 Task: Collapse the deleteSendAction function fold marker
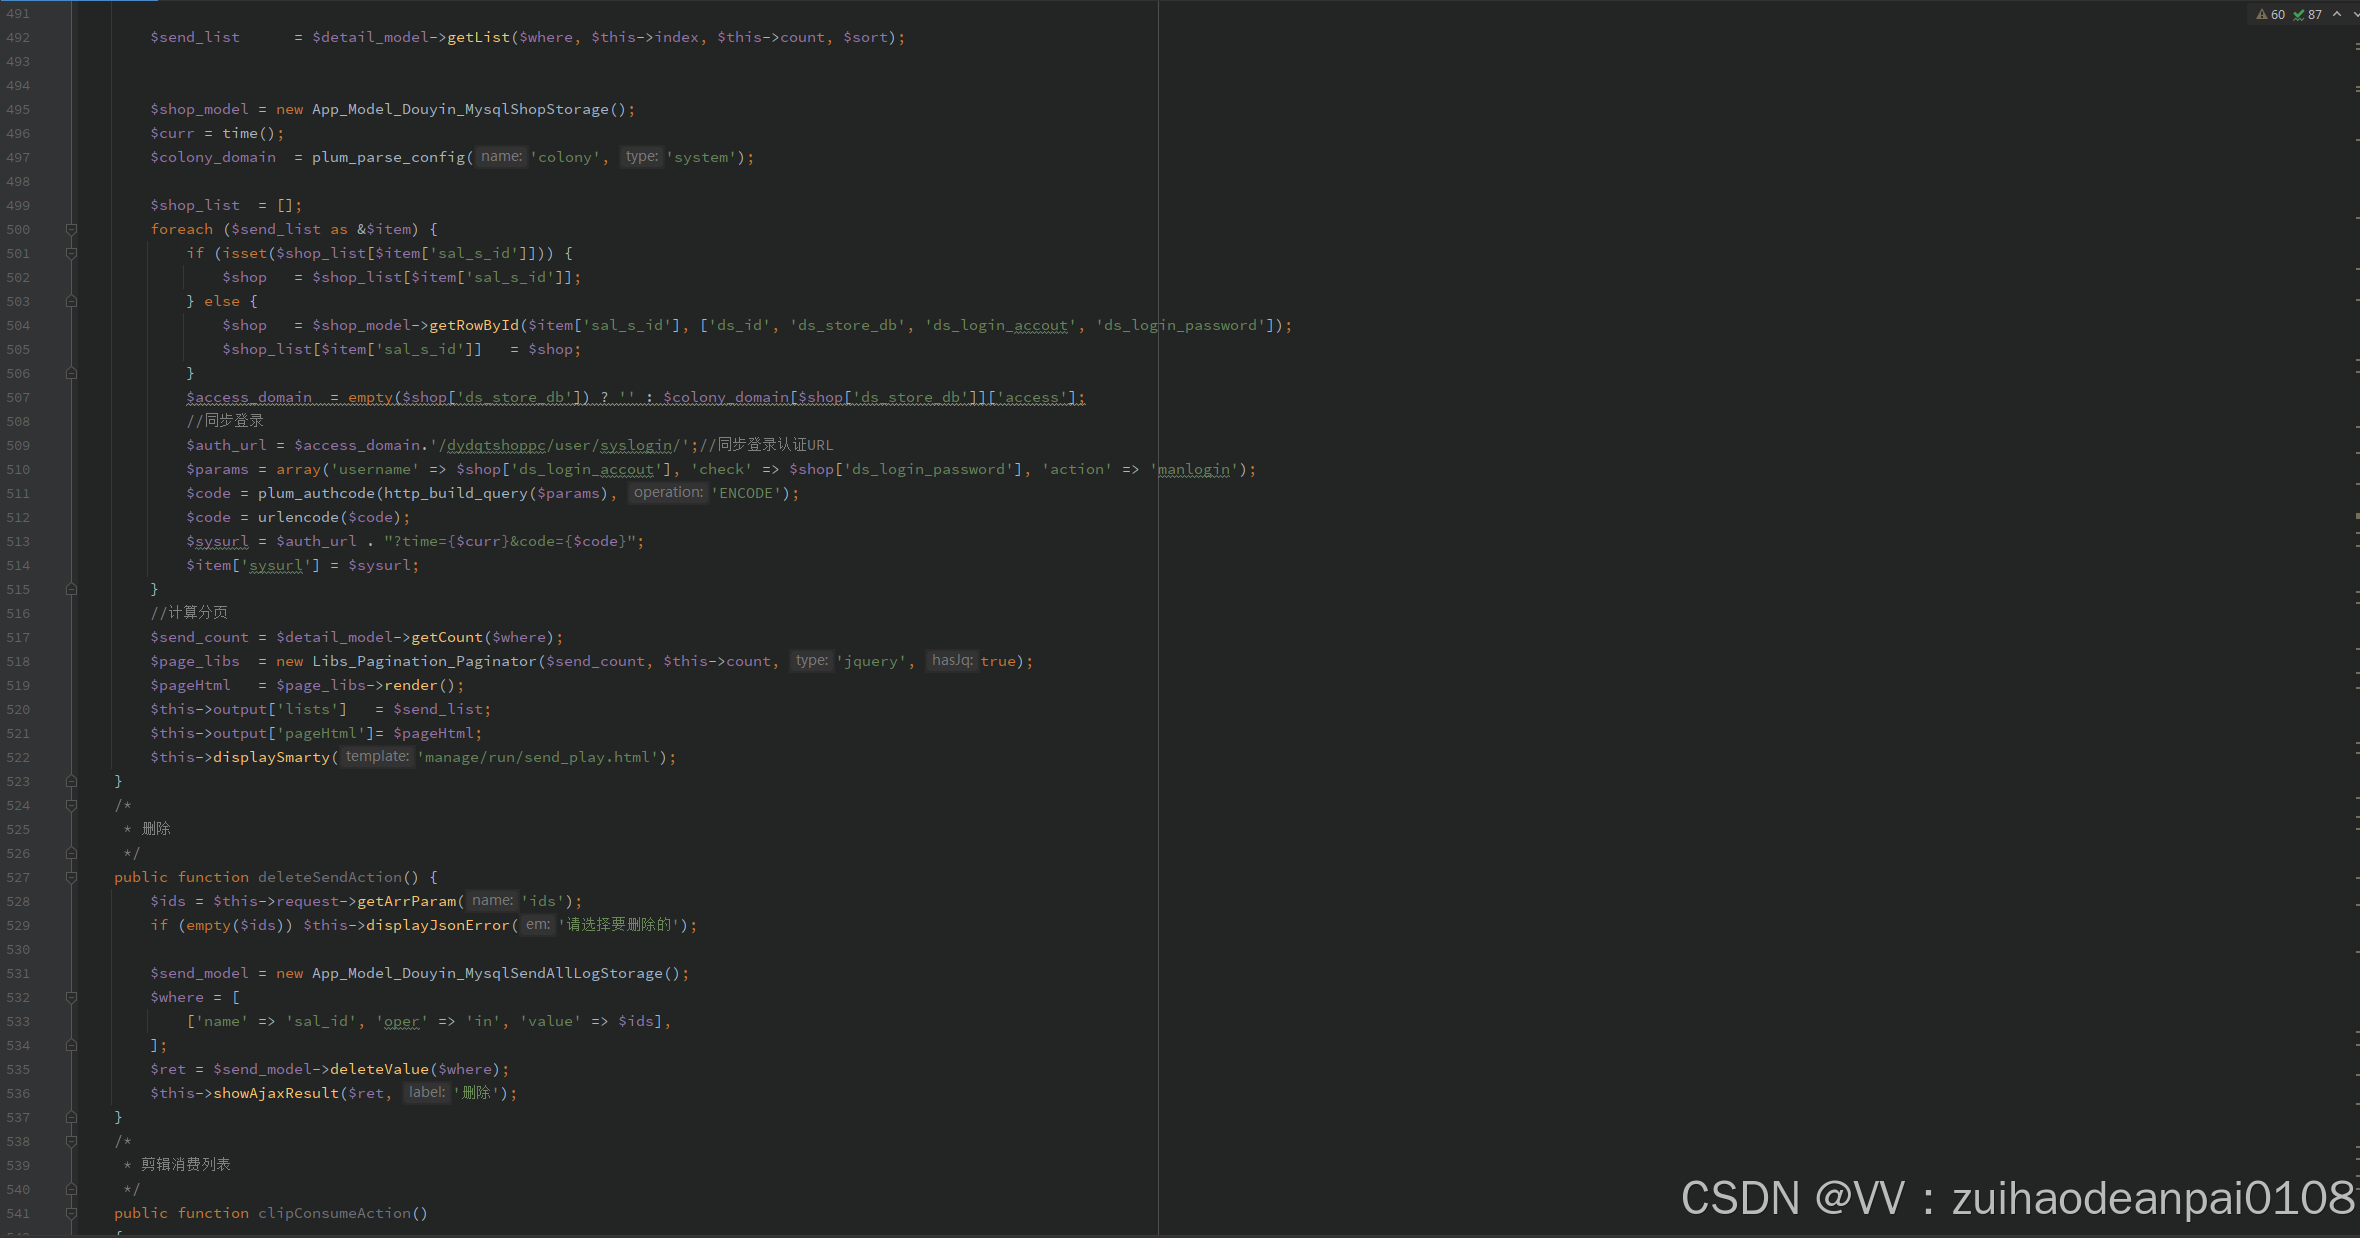click(71, 877)
